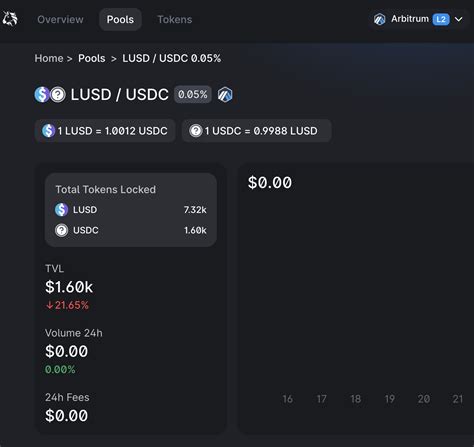Image resolution: width=474 pixels, height=447 pixels.
Task: Switch to the Tokens tab
Action: pos(175,20)
